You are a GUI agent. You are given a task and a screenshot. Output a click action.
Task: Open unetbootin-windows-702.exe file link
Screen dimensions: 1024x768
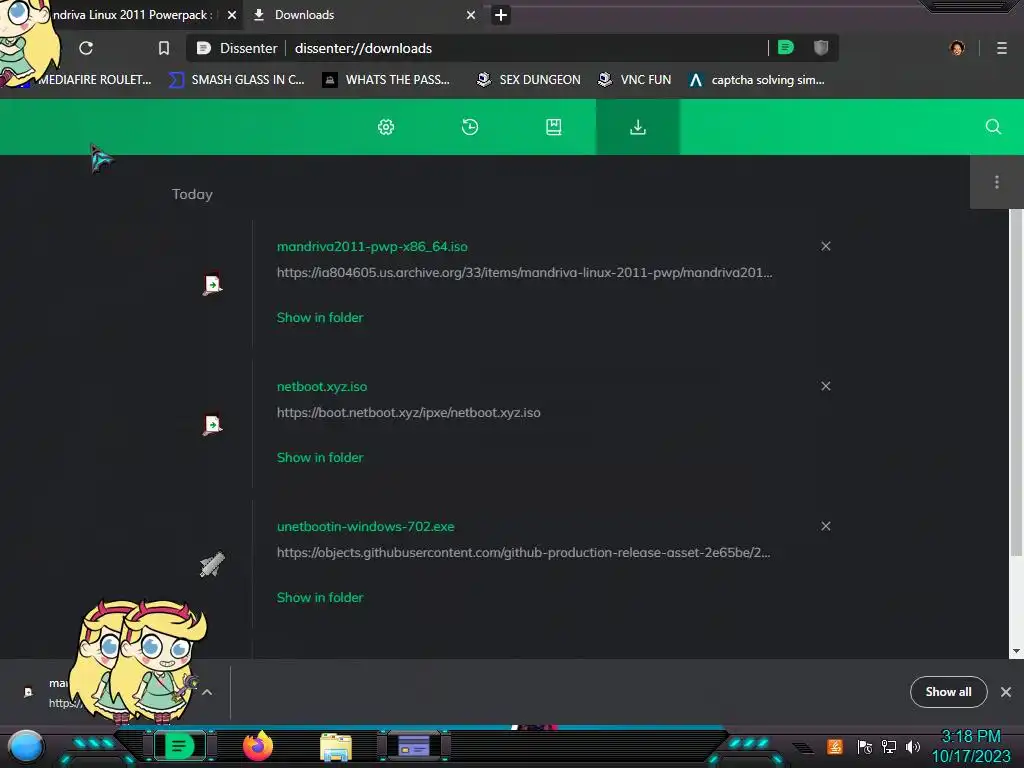pyautogui.click(x=366, y=526)
